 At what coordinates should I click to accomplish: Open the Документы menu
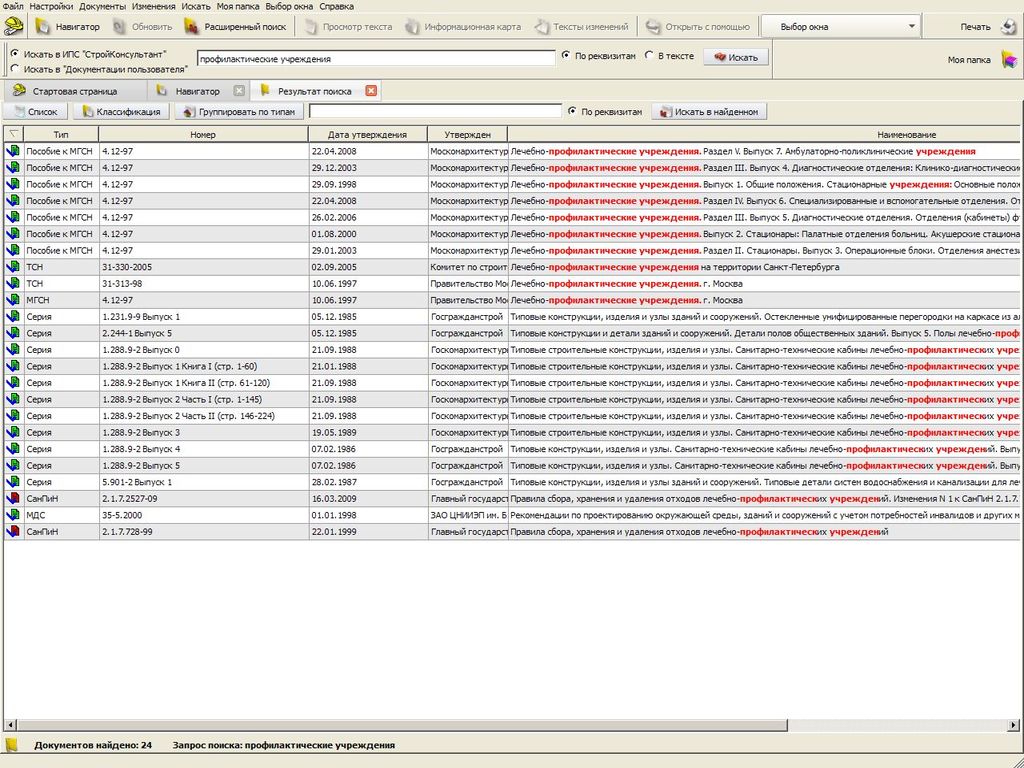pyautogui.click(x=103, y=7)
